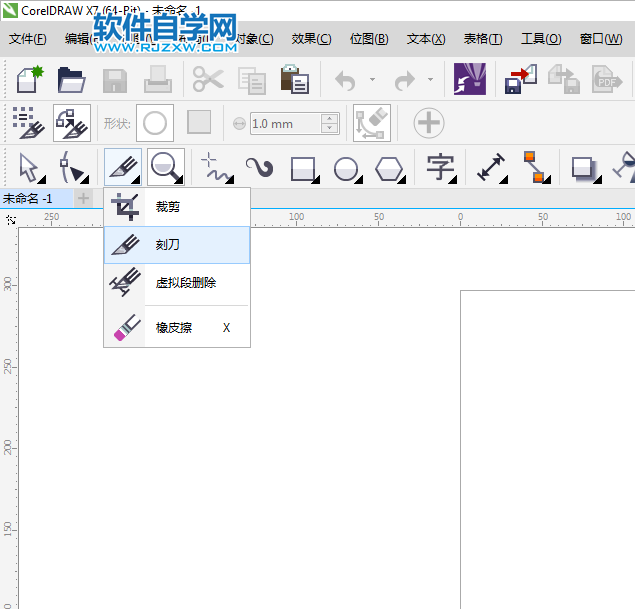
Task: Choose the 橡皮擦 (Eraser) flyout entry
Action: click(x=176, y=327)
